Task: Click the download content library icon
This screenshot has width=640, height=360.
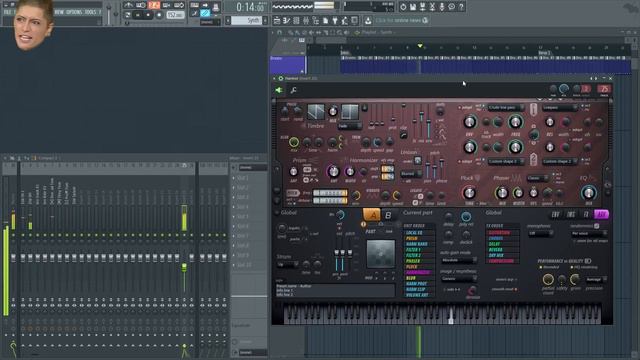Action: 368,20
